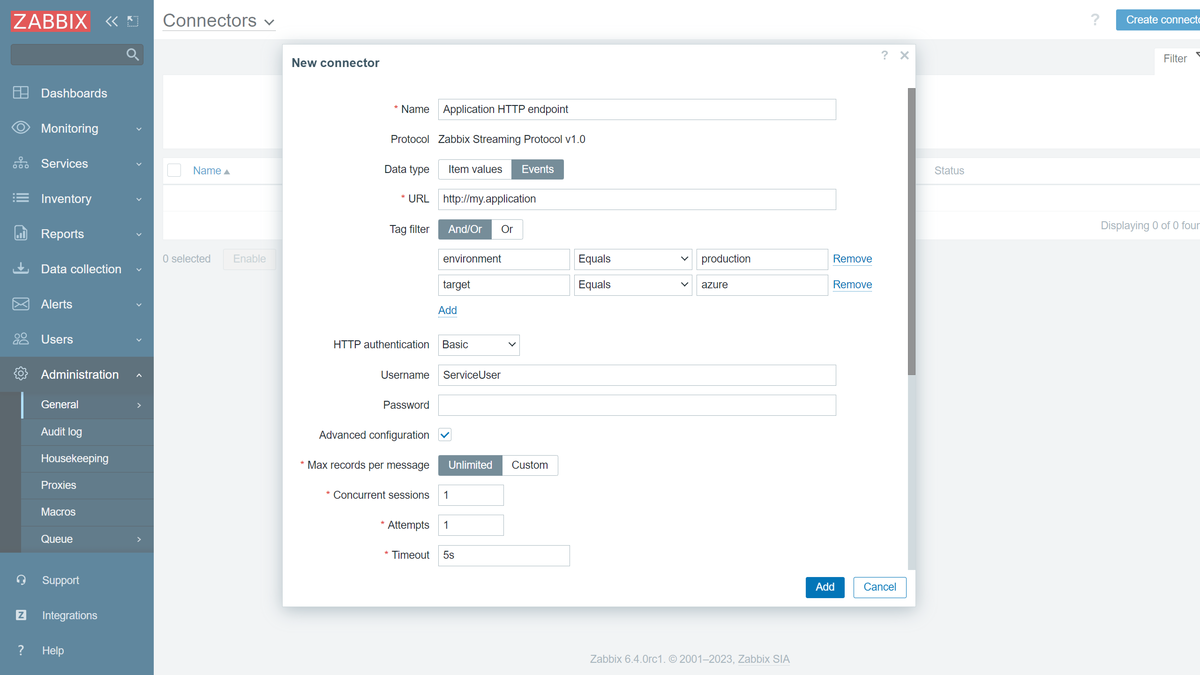Click the Reports chart icon
Image resolution: width=1200 pixels, height=675 pixels.
point(21,233)
